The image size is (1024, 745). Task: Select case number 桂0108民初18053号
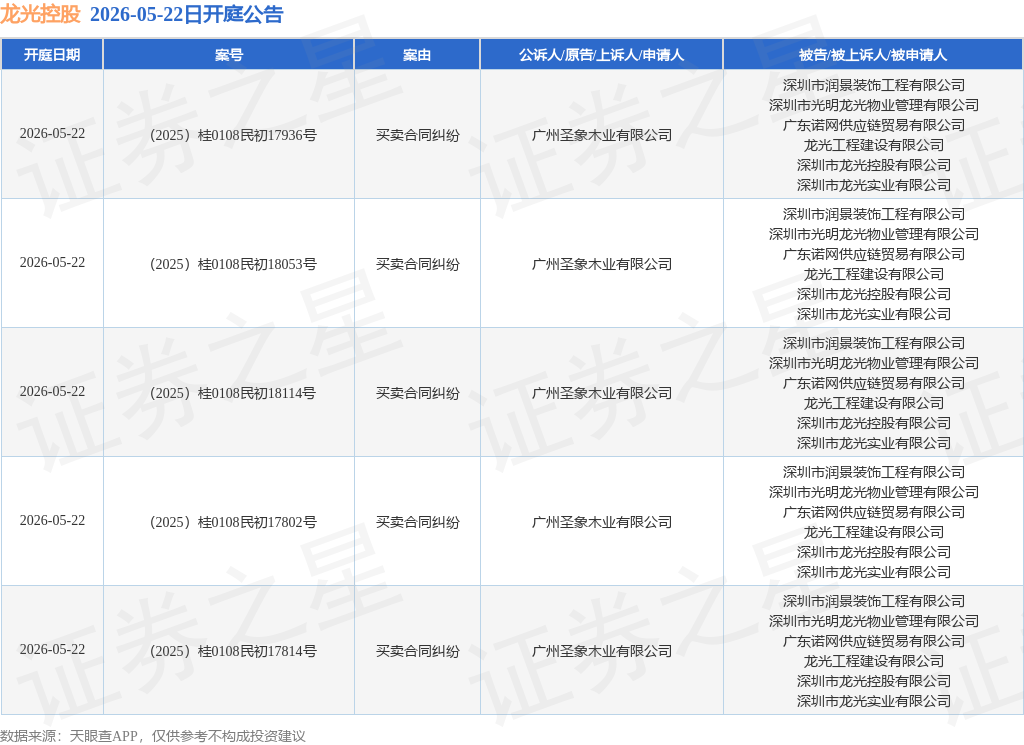click(x=257, y=264)
